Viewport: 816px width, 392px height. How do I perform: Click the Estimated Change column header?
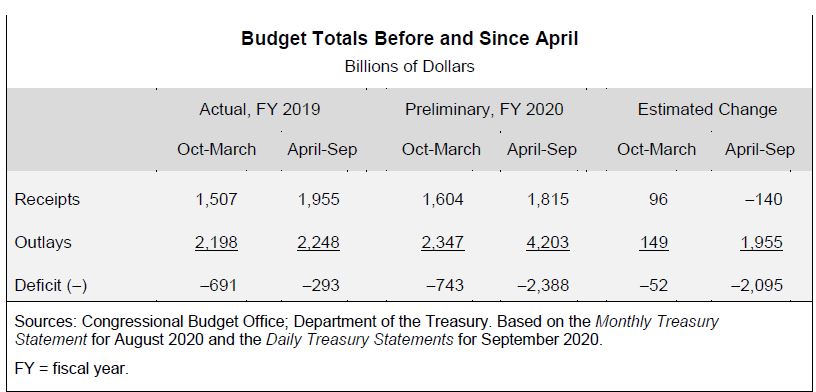[707, 109]
